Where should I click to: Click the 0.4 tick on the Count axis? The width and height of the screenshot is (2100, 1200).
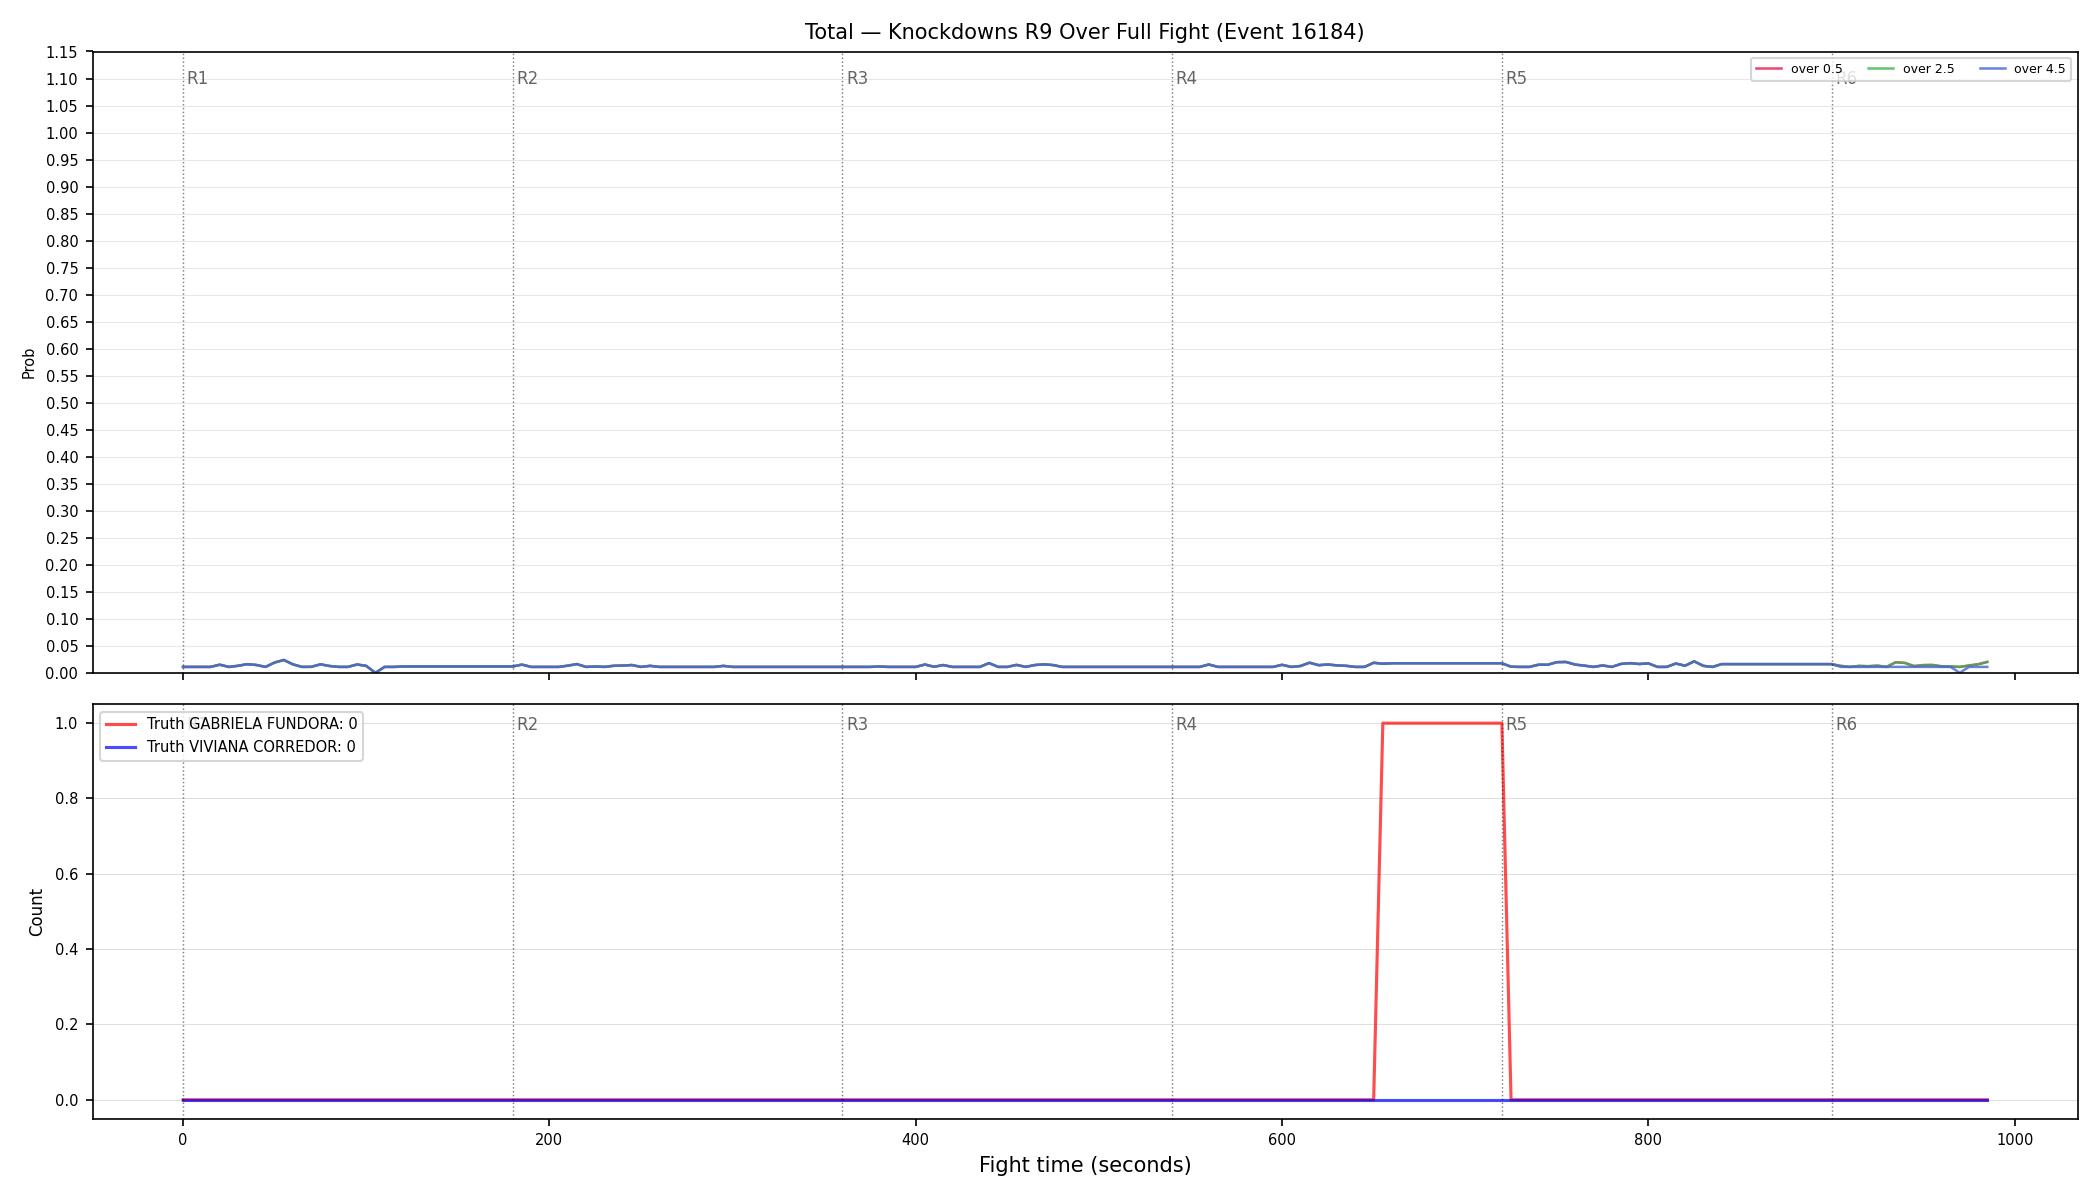(x=67, y=950)
